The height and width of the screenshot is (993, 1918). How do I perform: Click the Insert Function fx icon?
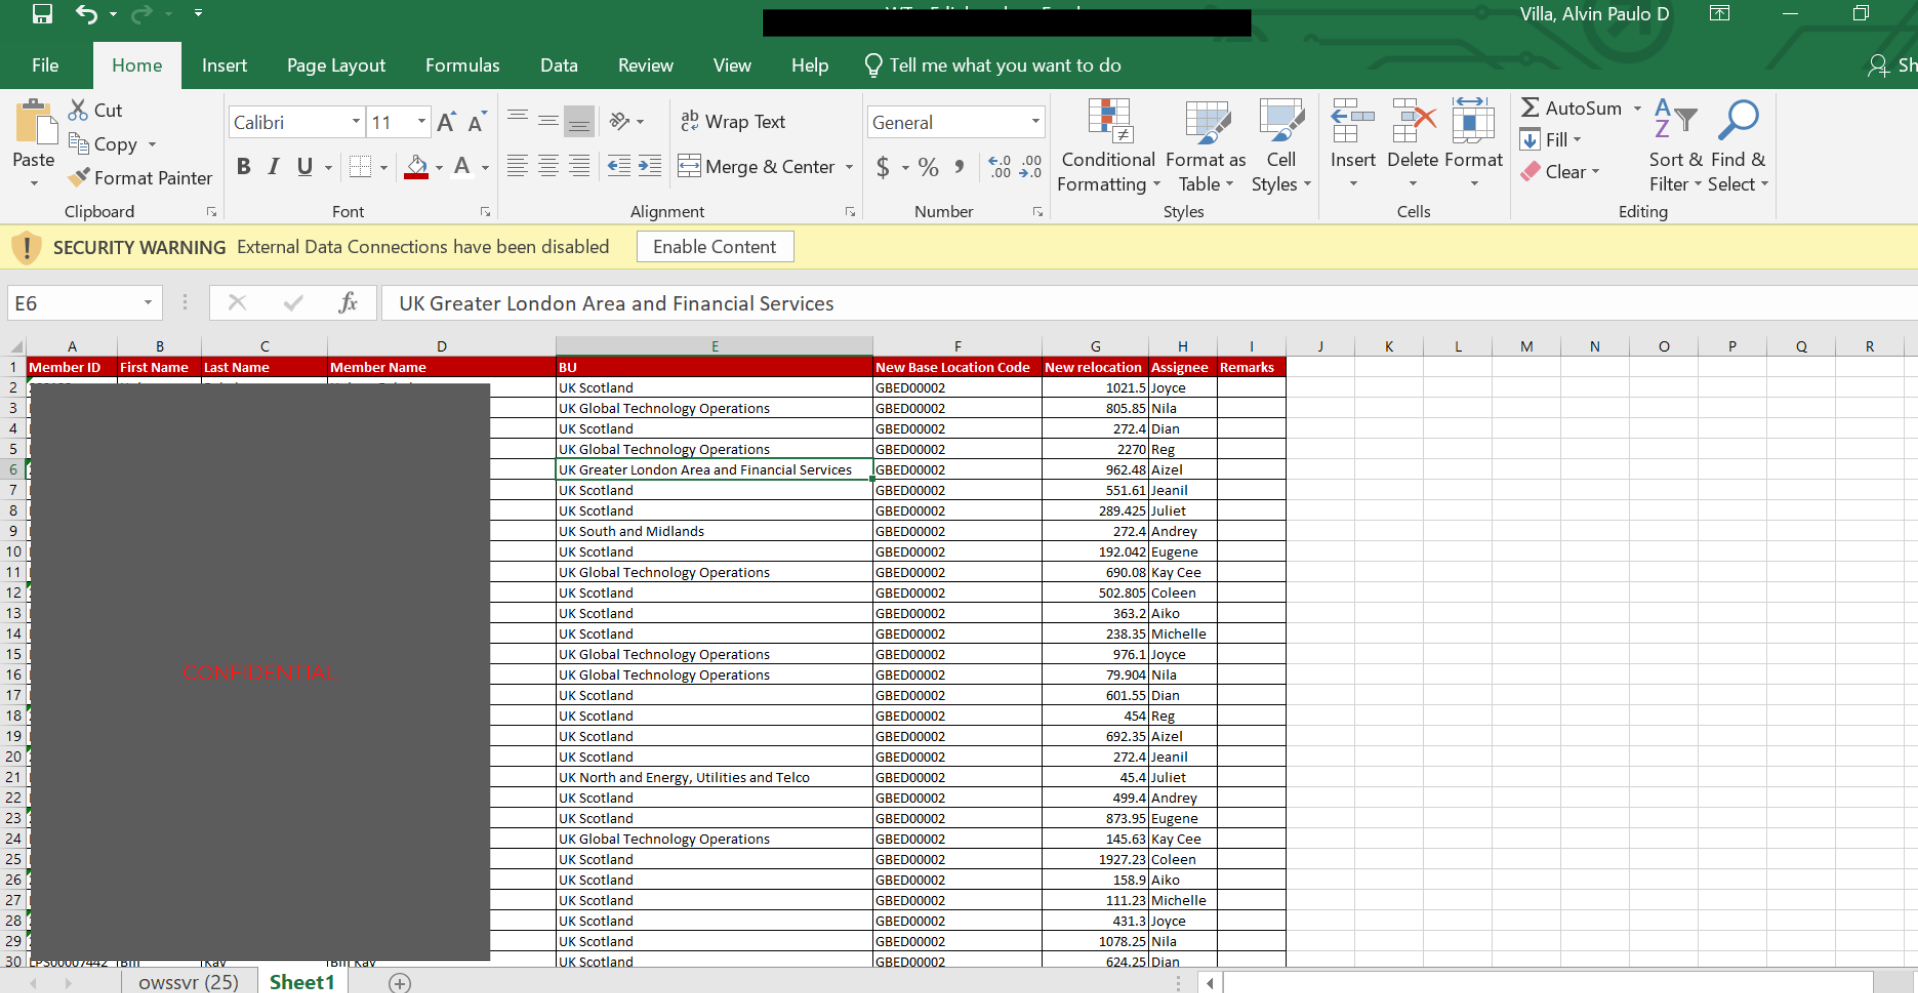pos(347,303)
